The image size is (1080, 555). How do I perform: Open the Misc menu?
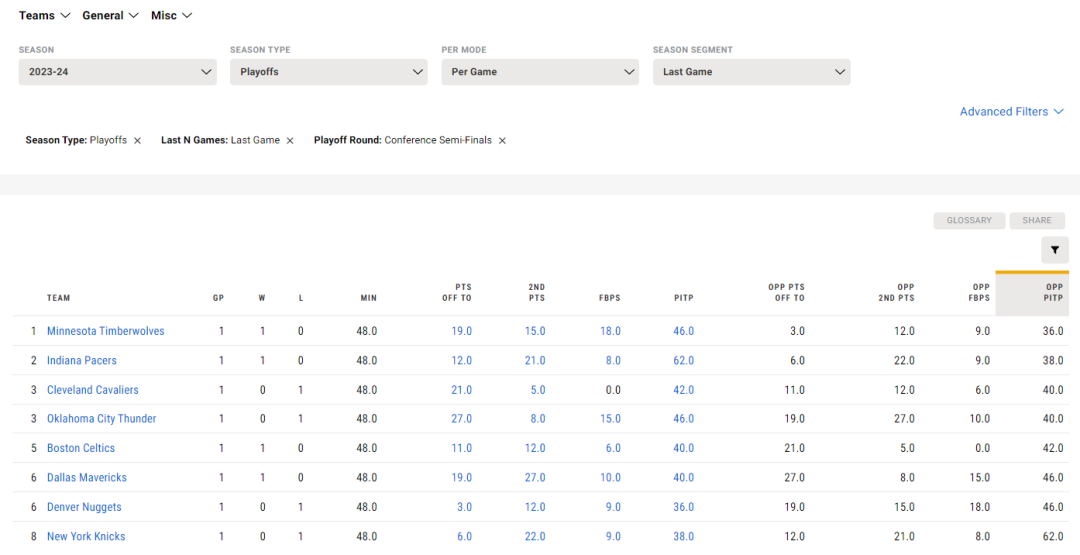tap(172, 15)
